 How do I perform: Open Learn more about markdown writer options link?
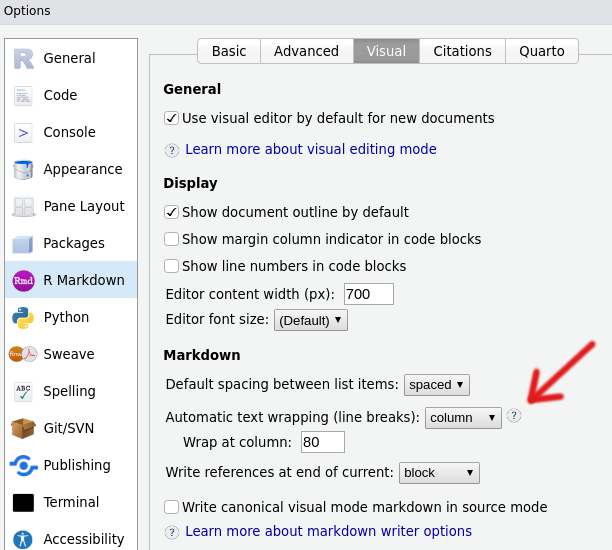[328, 531]
